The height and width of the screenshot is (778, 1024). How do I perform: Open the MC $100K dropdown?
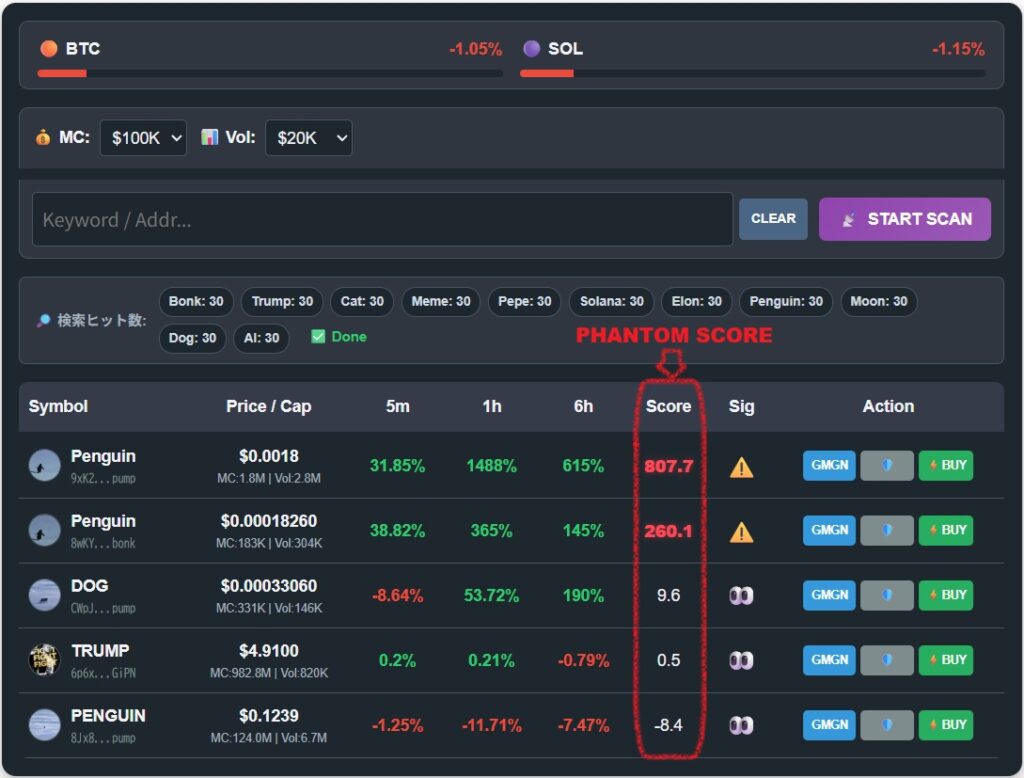(143, 138)
